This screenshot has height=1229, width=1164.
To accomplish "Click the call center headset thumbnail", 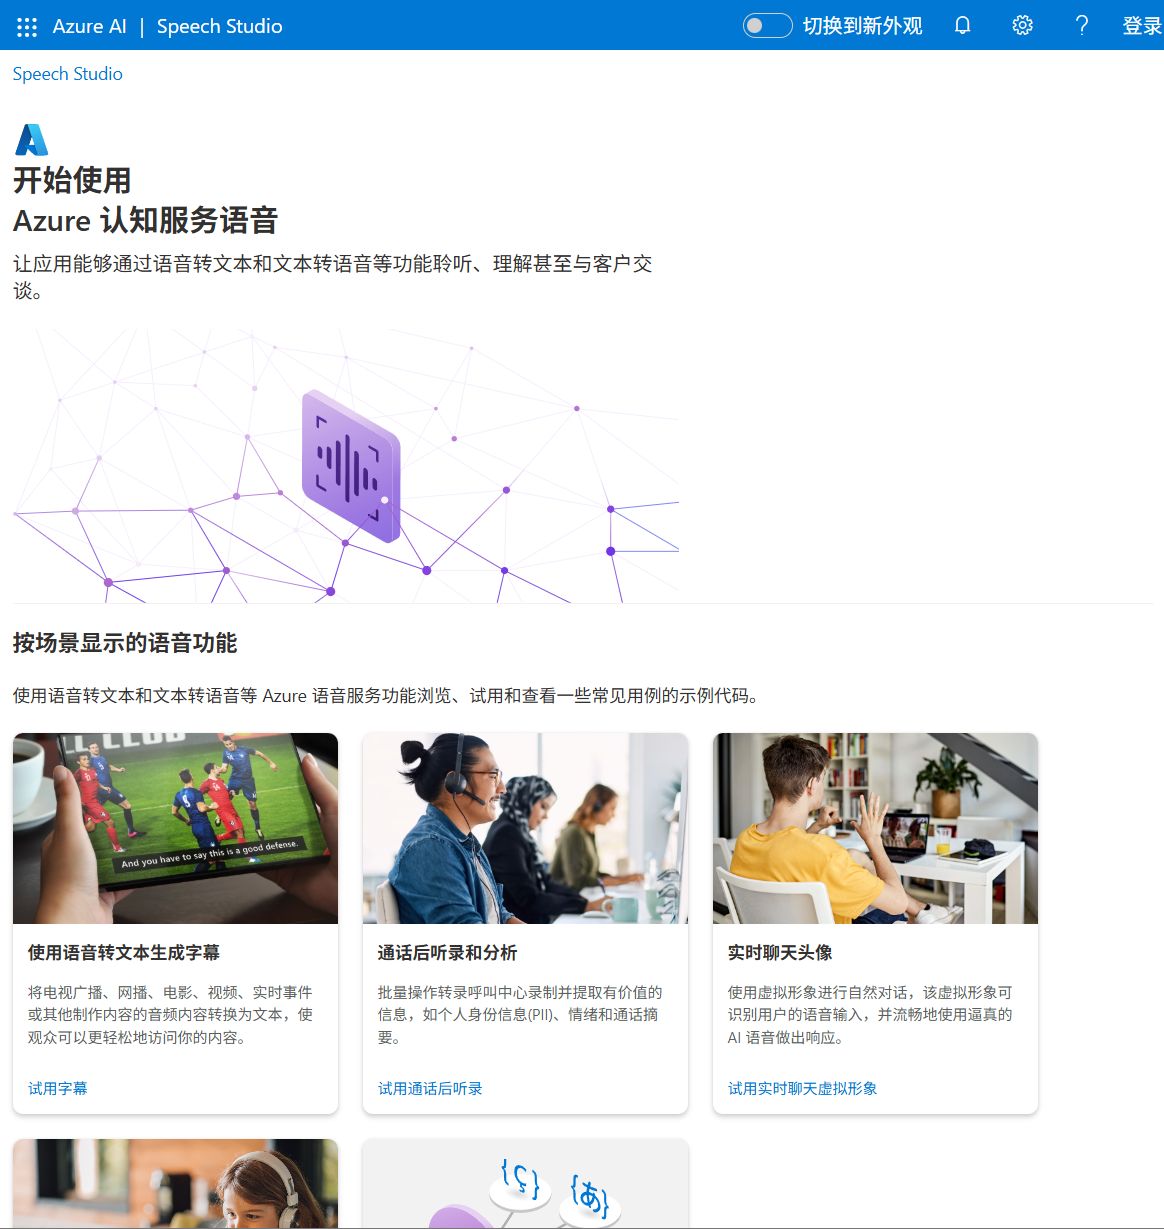I will coord(525,828).
